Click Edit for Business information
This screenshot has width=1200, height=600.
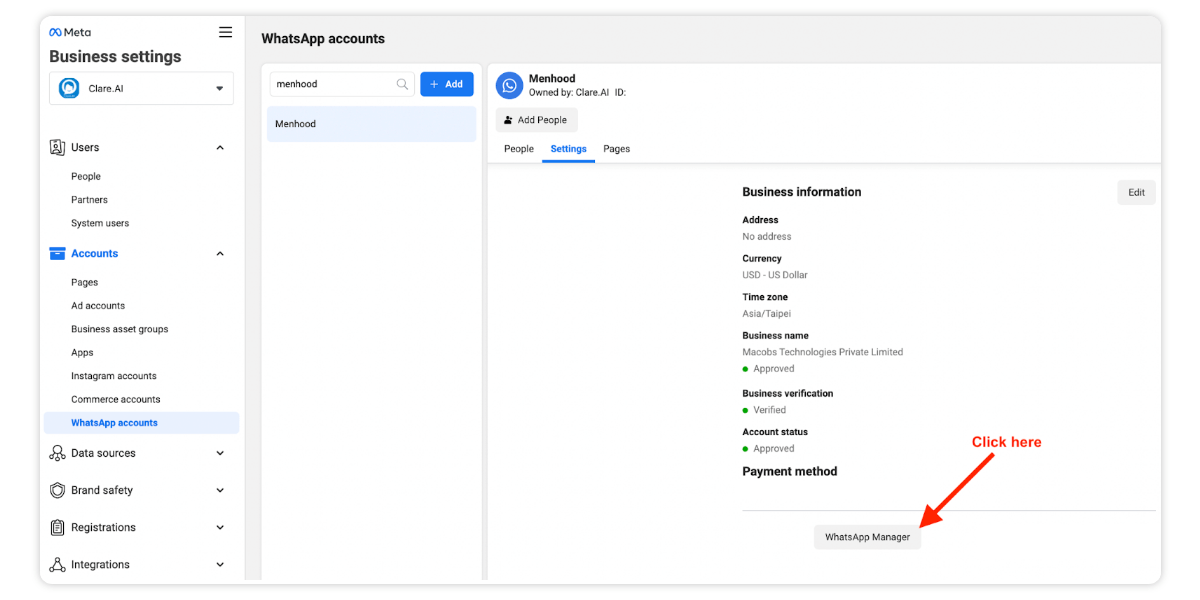[x=1136, y=193]
